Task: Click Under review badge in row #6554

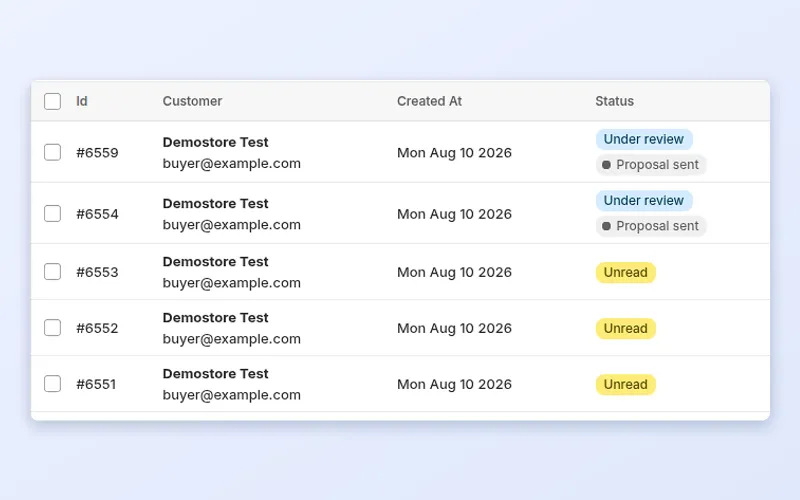Action: click(644, 201)
